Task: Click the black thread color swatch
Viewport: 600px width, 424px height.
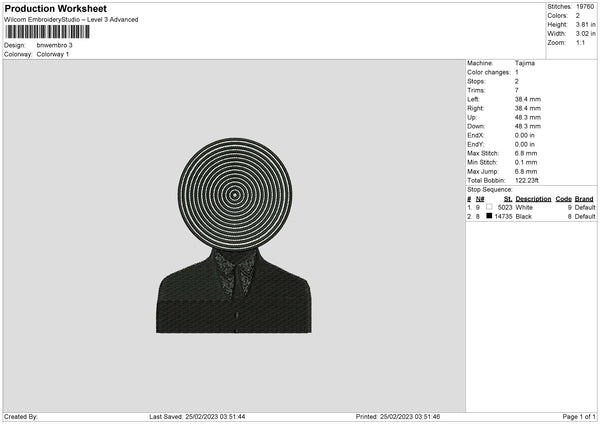Action: 489,216
